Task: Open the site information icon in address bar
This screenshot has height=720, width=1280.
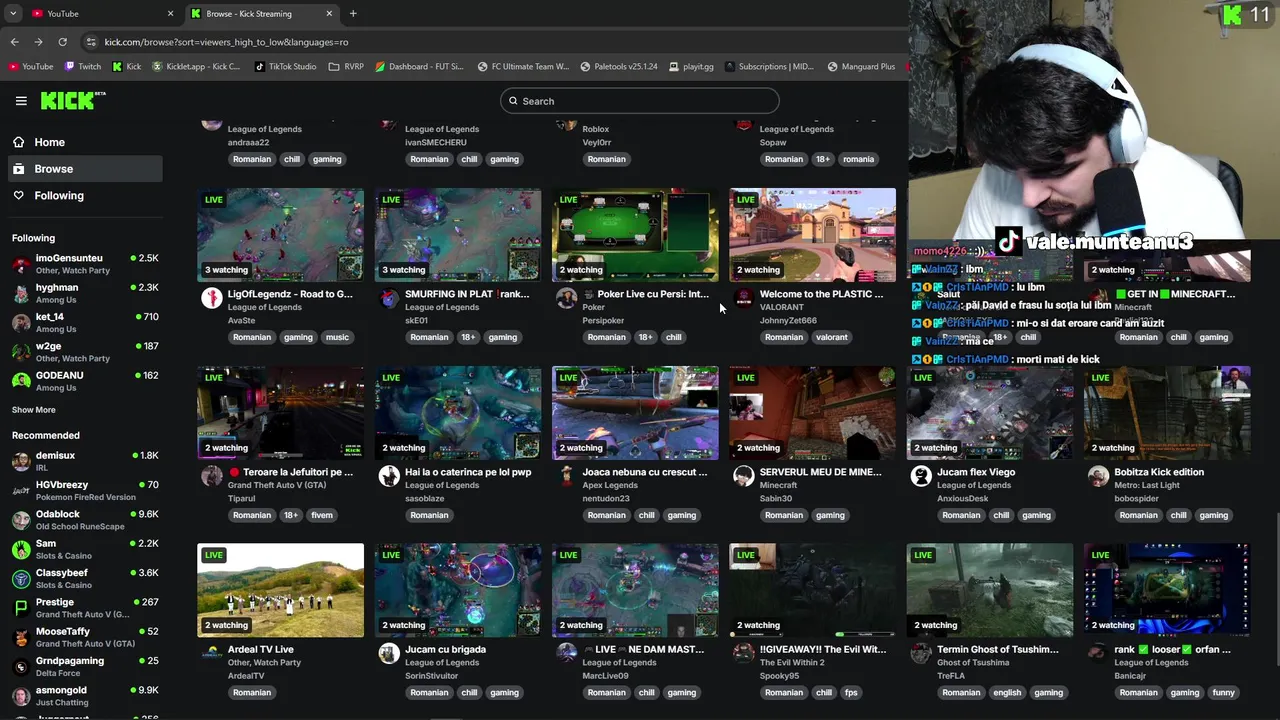Action: pyautogui.click(x=91, y=42)
